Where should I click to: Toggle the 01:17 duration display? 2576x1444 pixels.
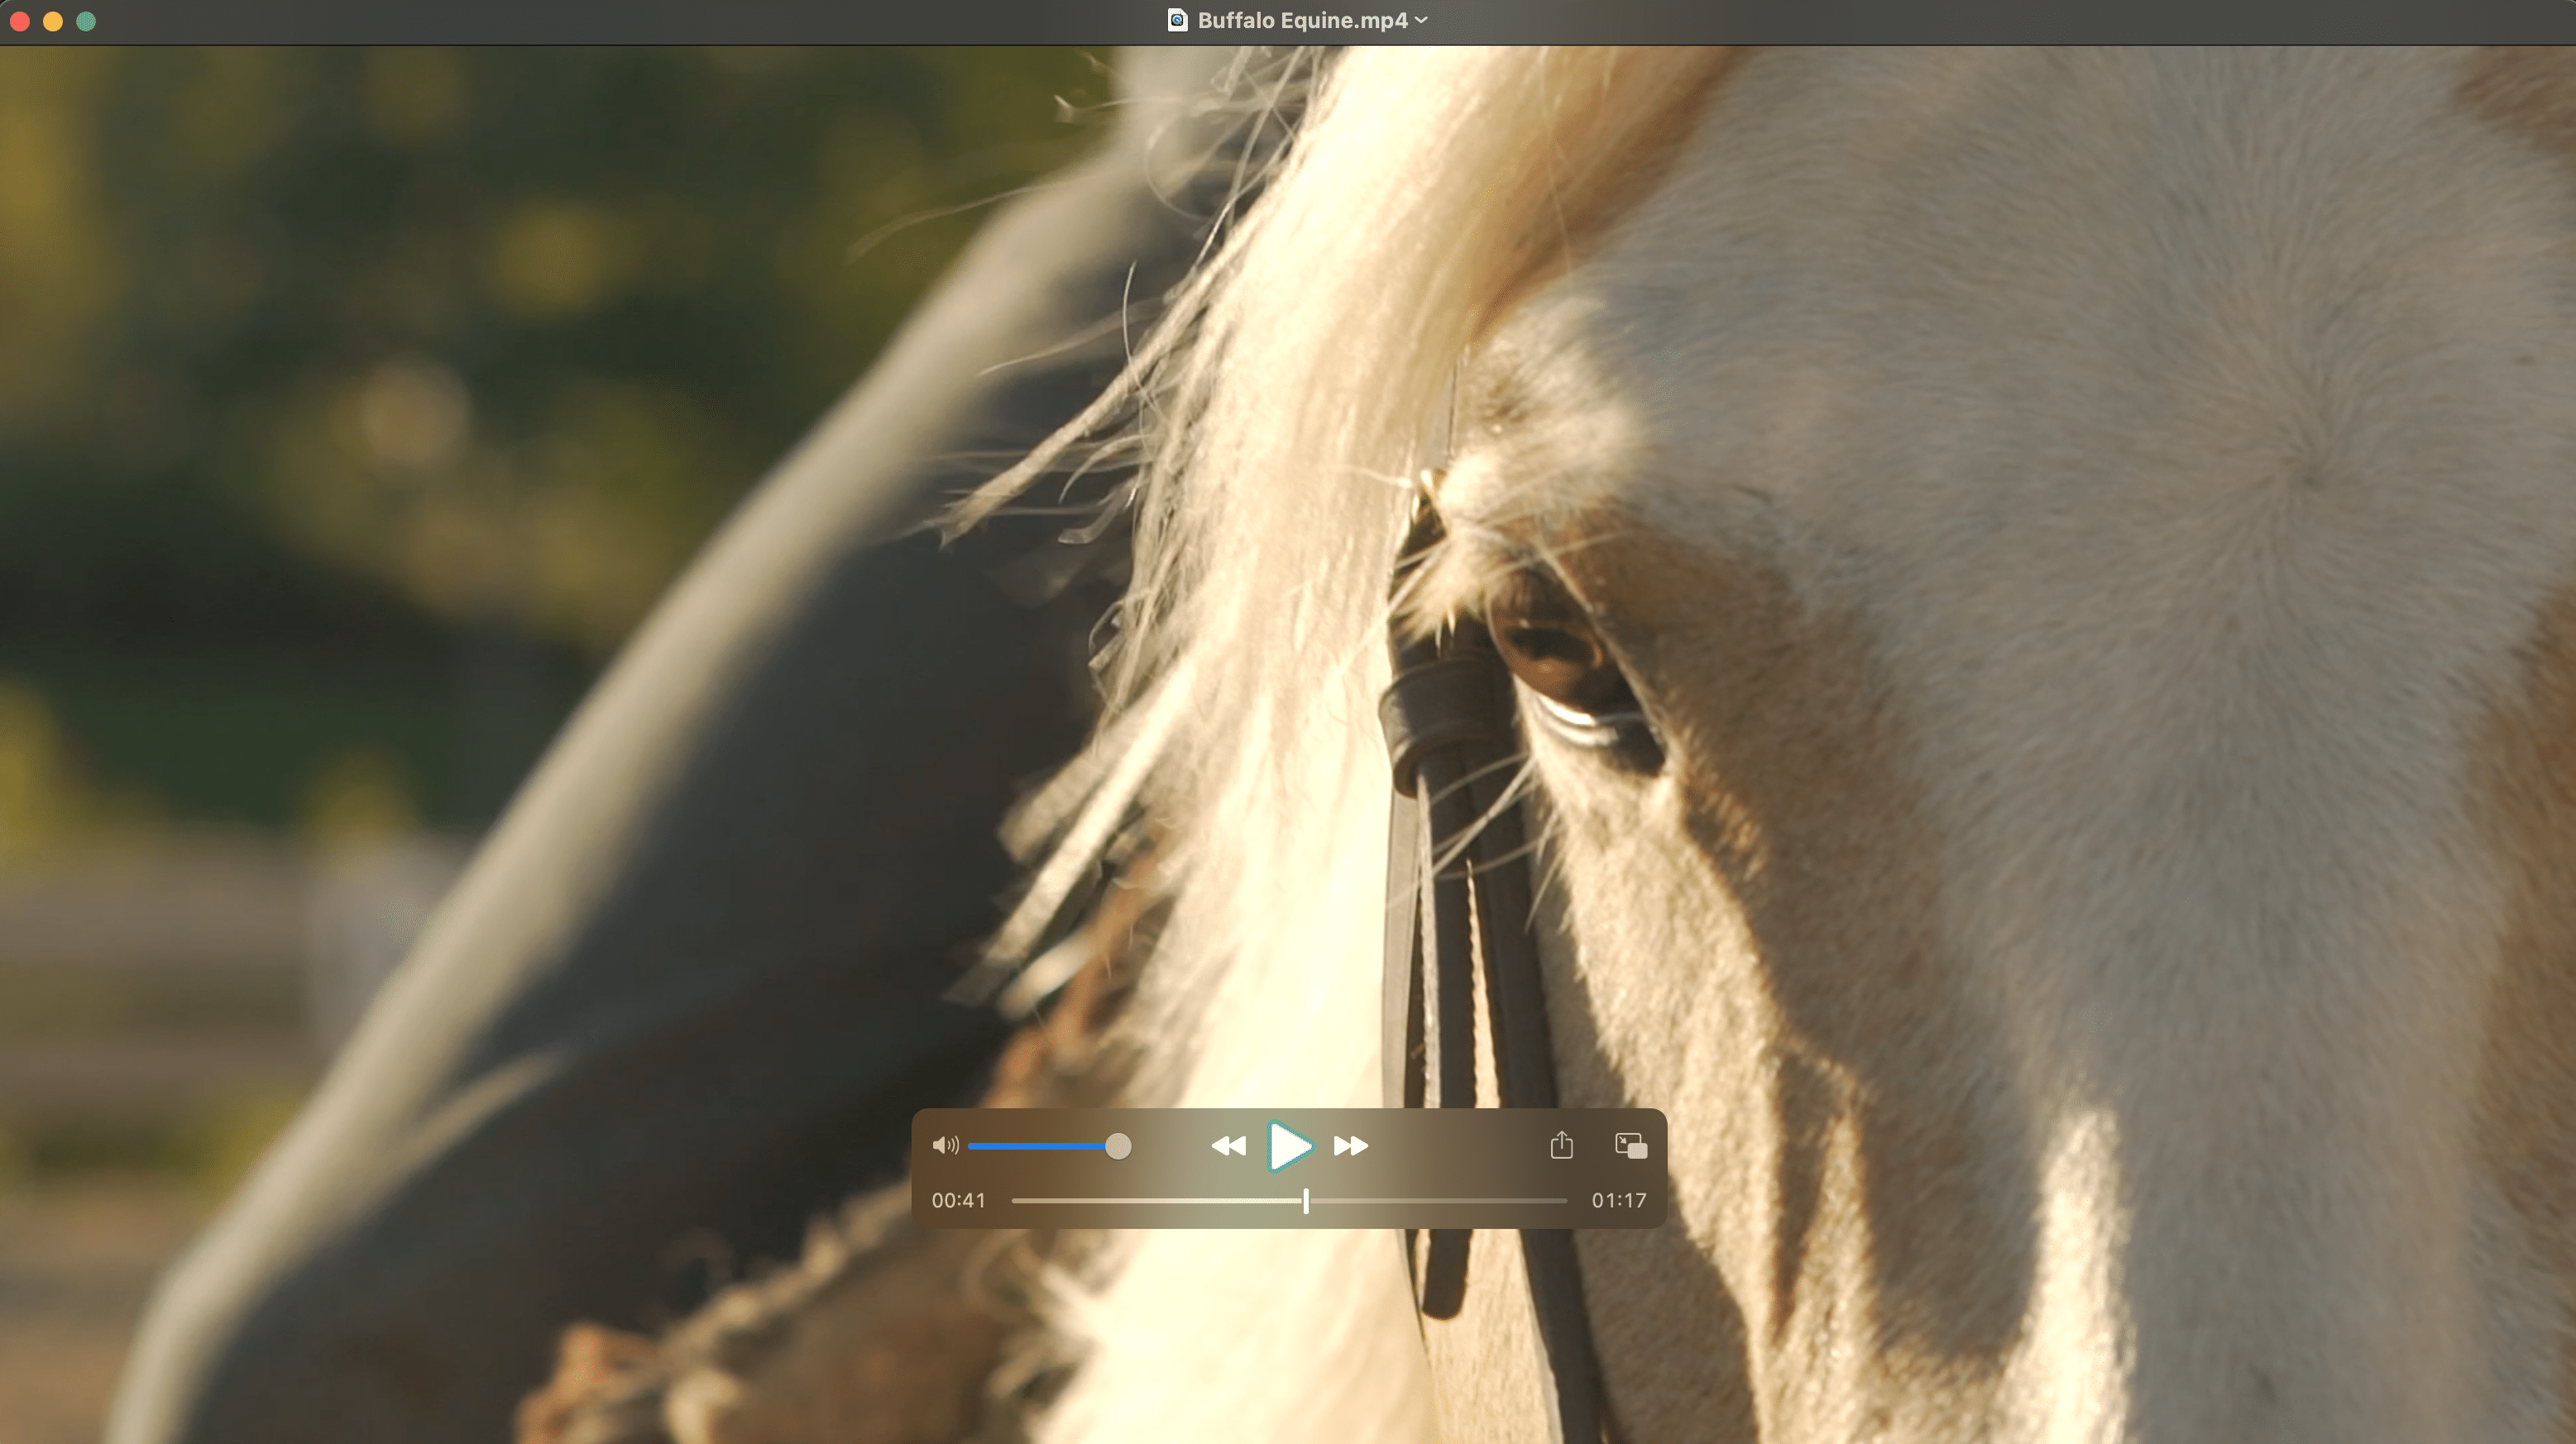tap(1618, 1200)
